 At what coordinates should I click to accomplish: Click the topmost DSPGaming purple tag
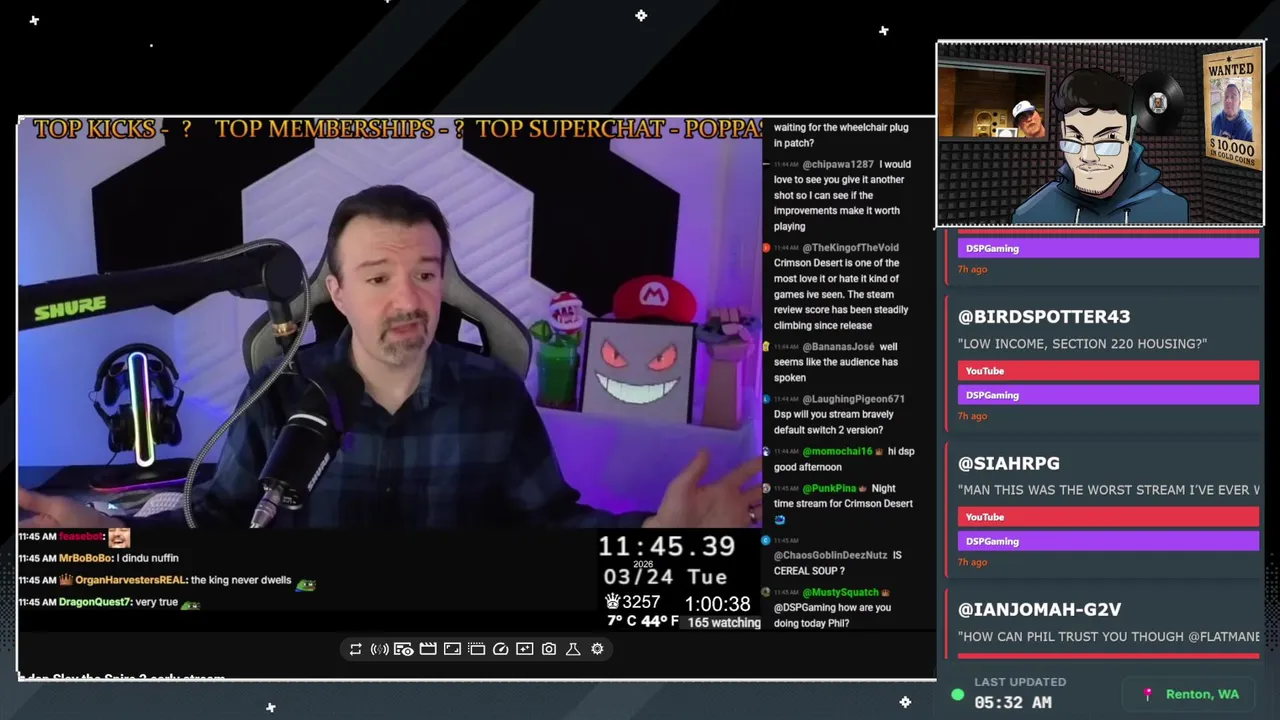1108,248
